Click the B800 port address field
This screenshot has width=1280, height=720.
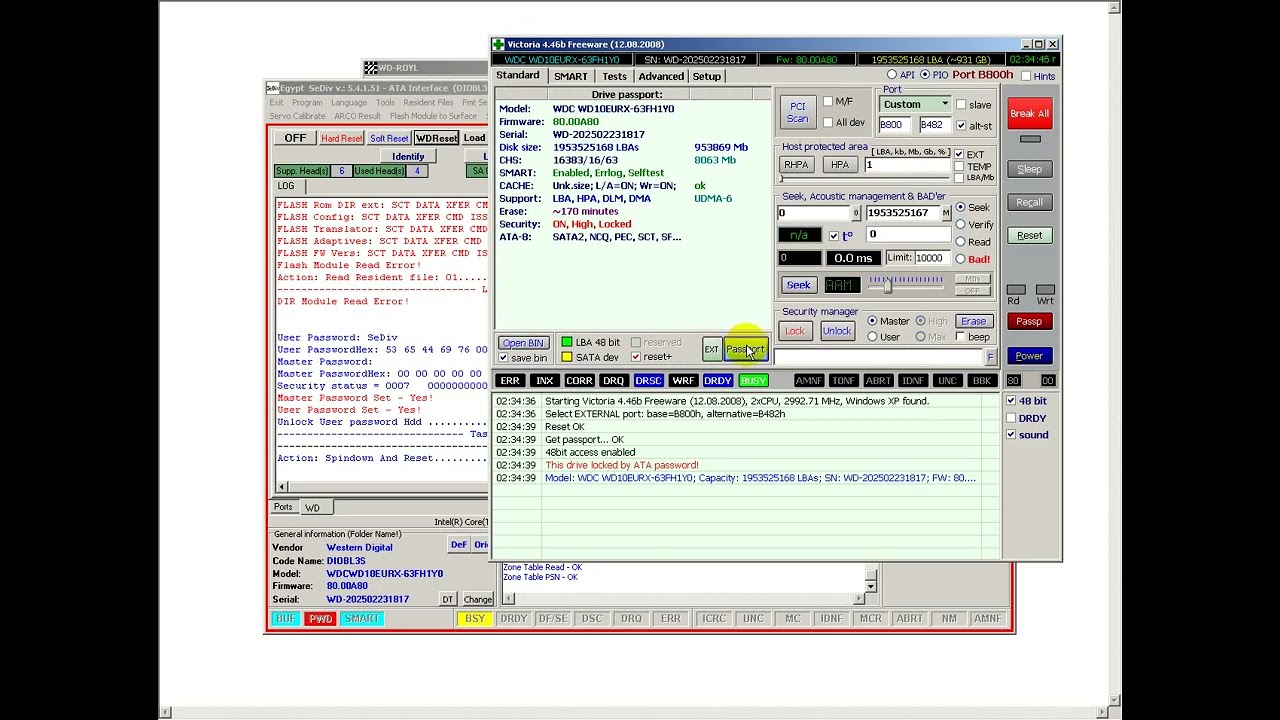pos(896,126)
